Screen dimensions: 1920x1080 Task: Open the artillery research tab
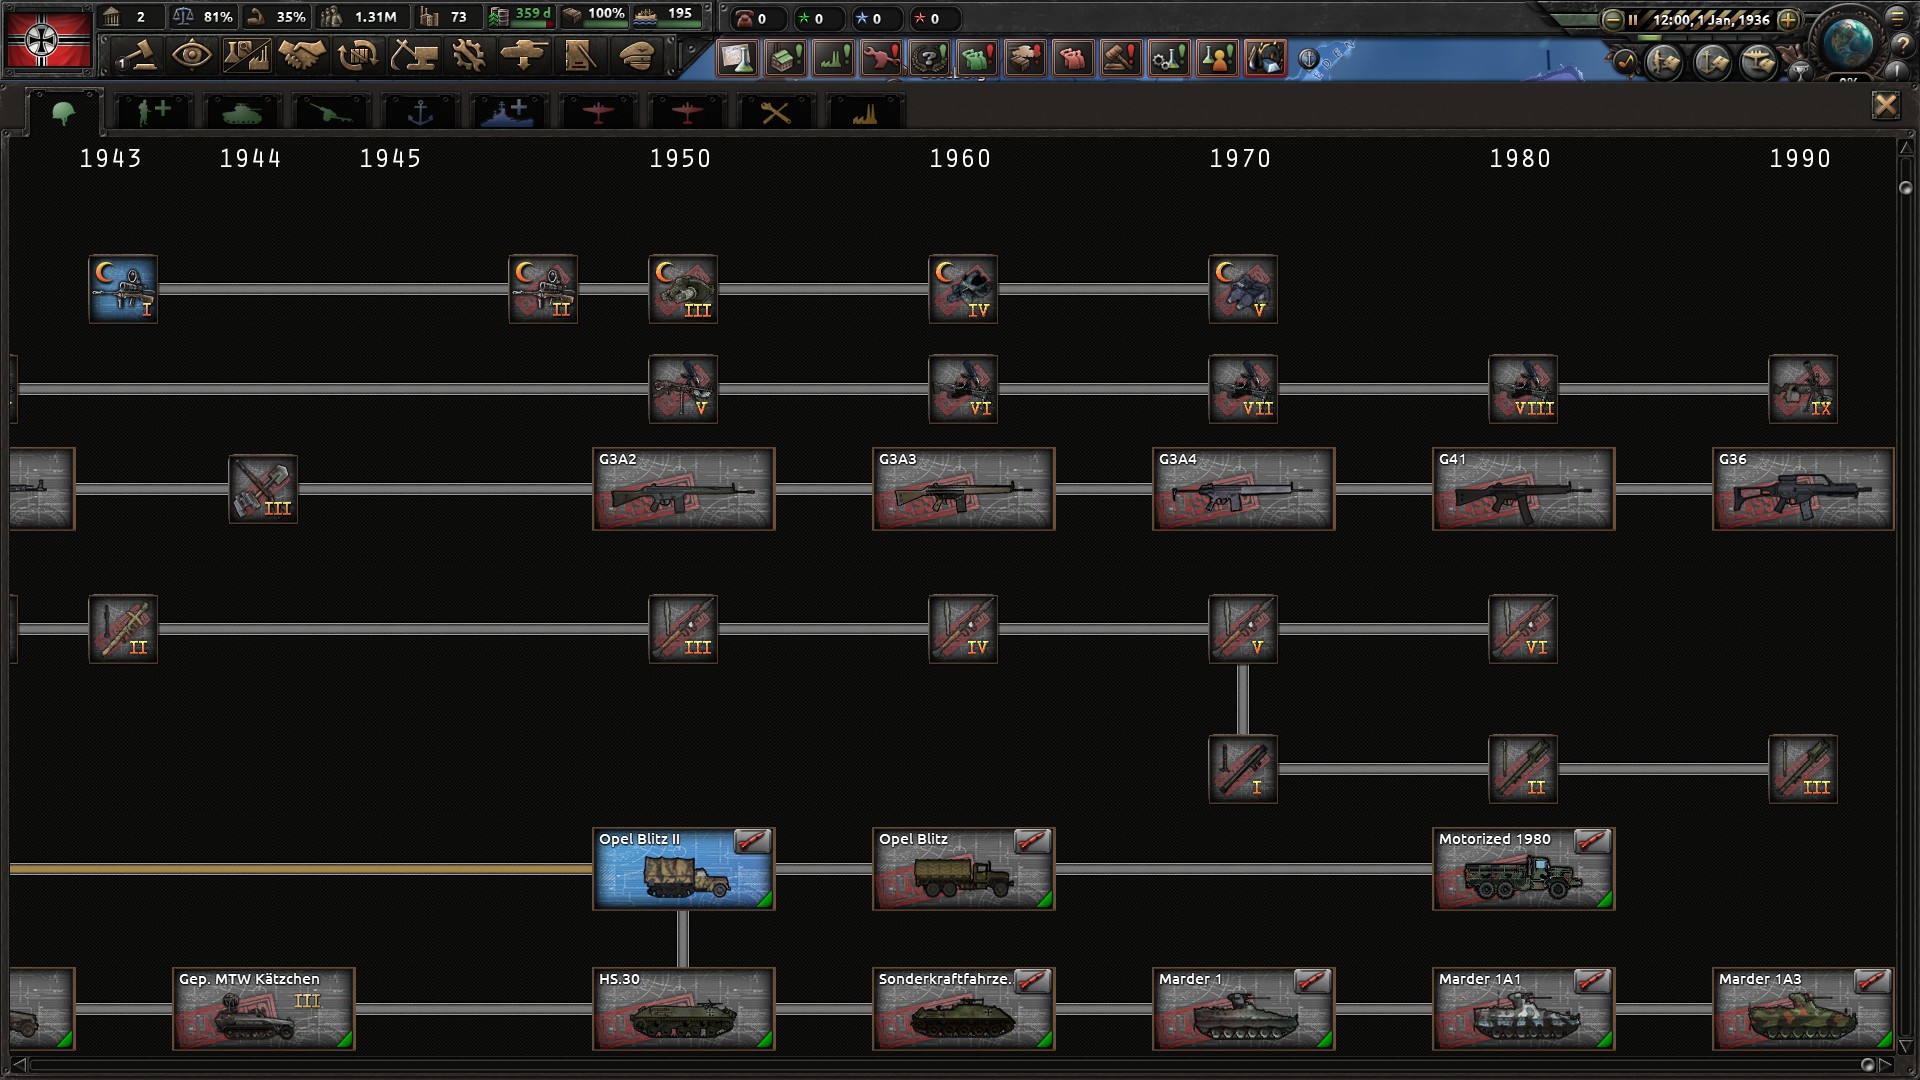pos(331,112)
